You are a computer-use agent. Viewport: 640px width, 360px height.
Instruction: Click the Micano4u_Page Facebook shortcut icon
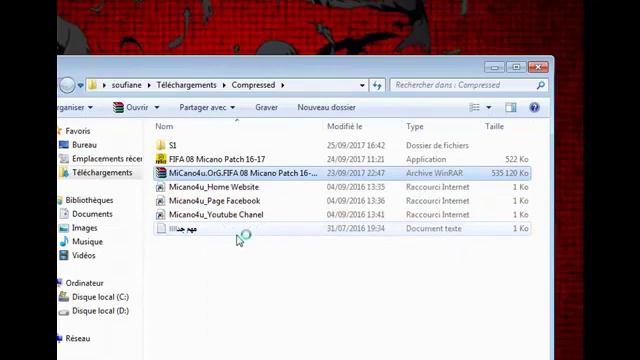pos(161,201)
